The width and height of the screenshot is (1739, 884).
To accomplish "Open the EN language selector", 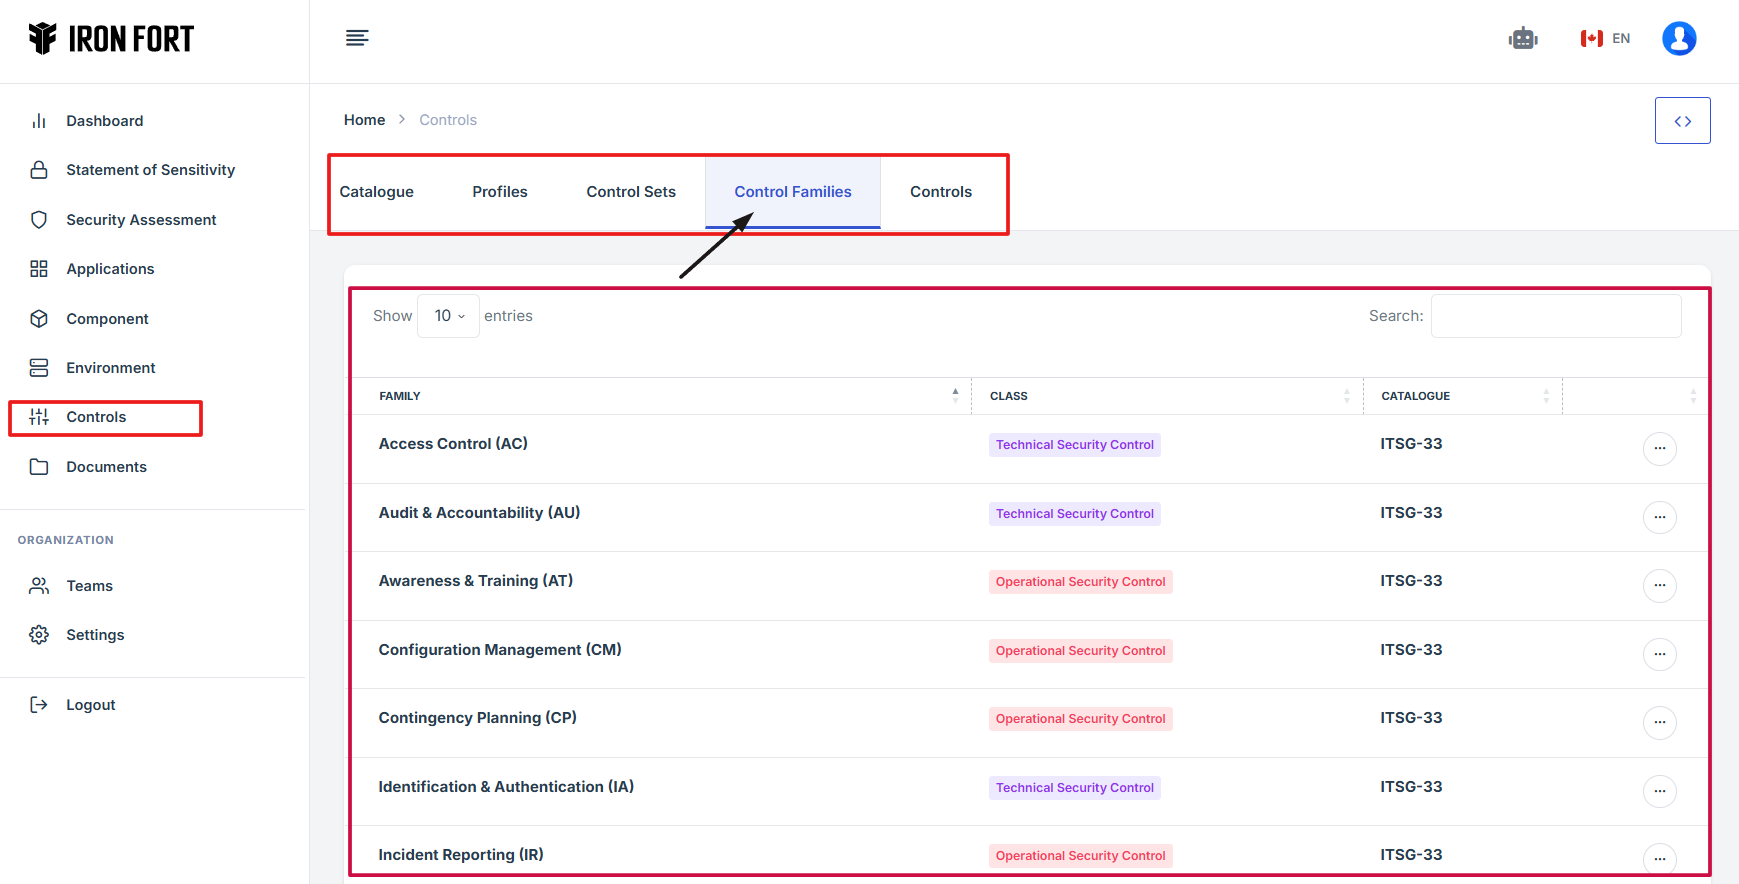I will (1605, 39).
